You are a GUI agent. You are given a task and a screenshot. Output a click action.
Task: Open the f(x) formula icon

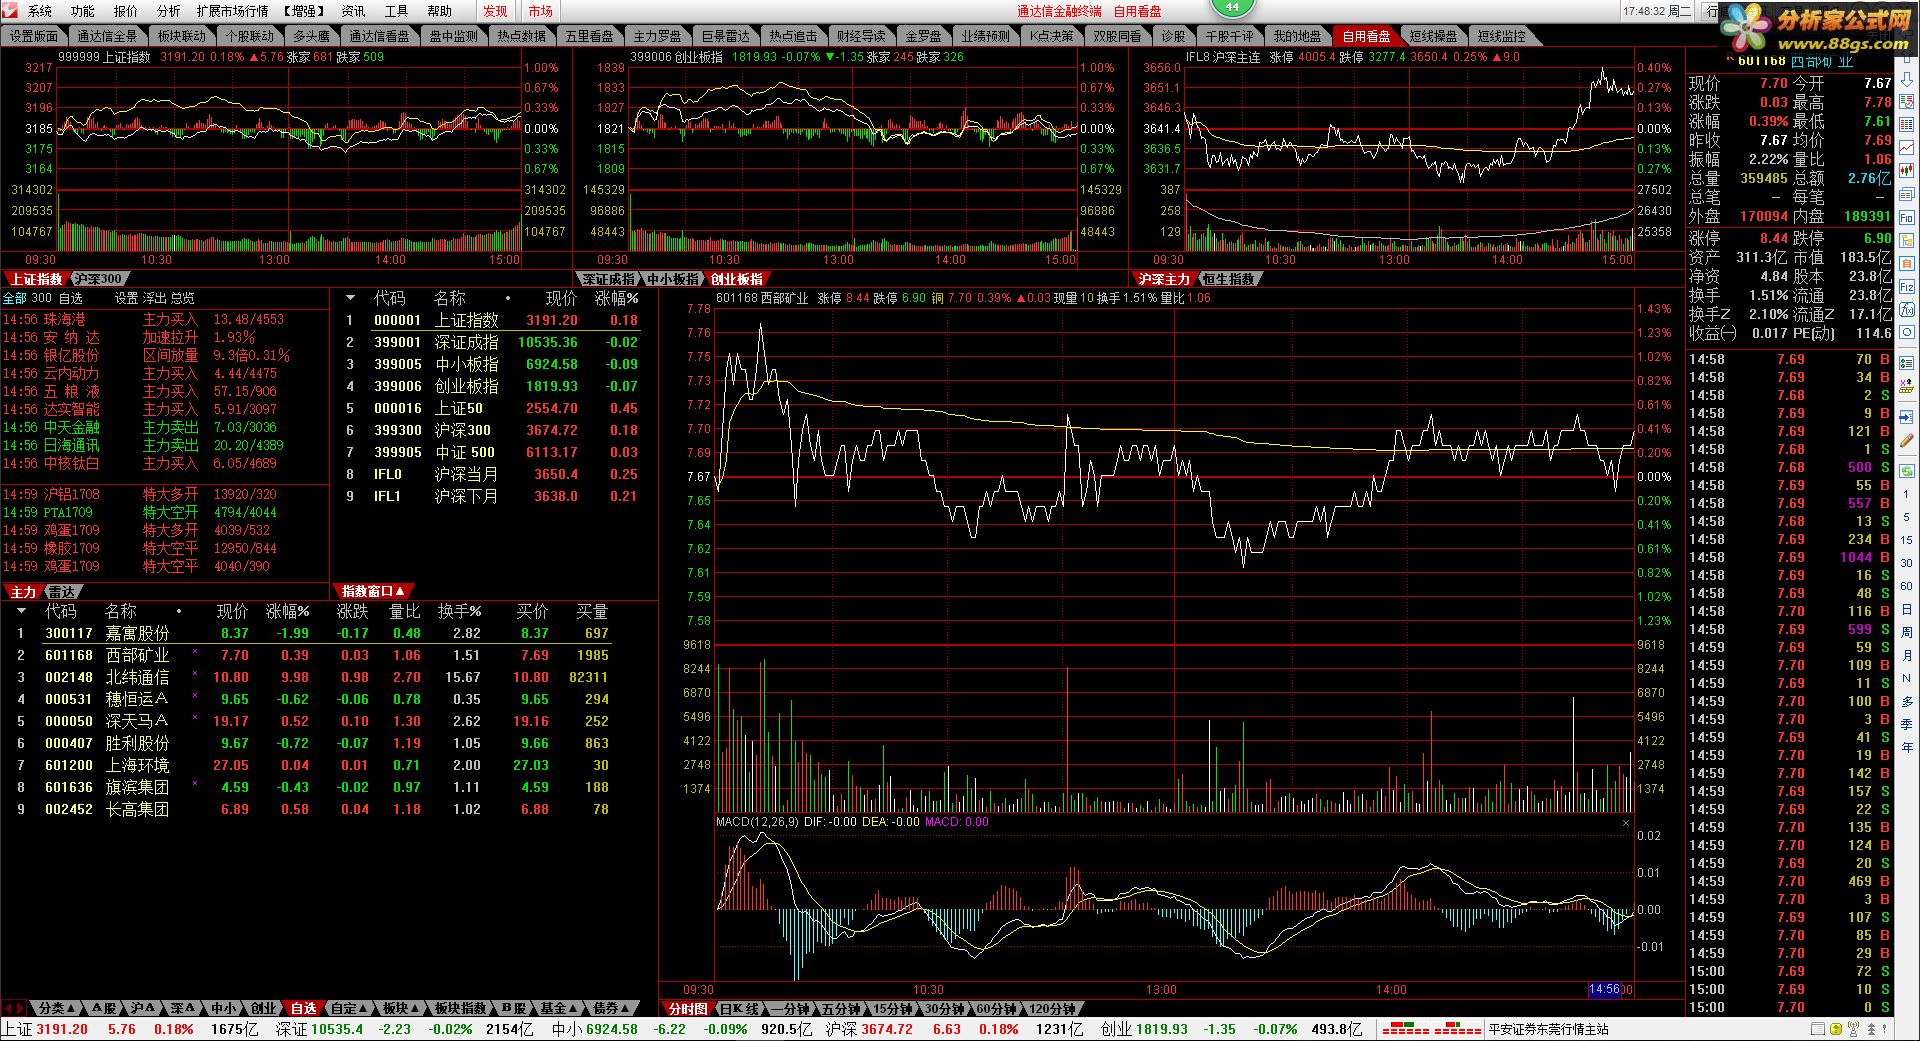tap(1907, 310)
